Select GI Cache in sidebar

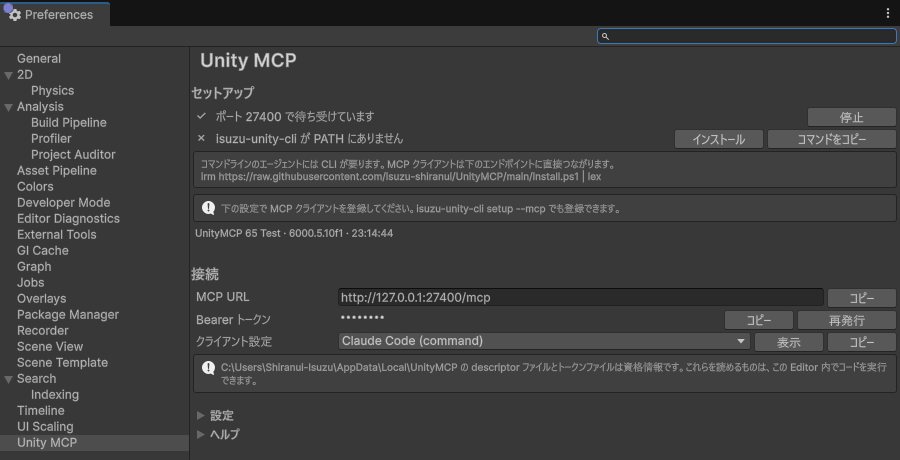[x=42, y=252]
